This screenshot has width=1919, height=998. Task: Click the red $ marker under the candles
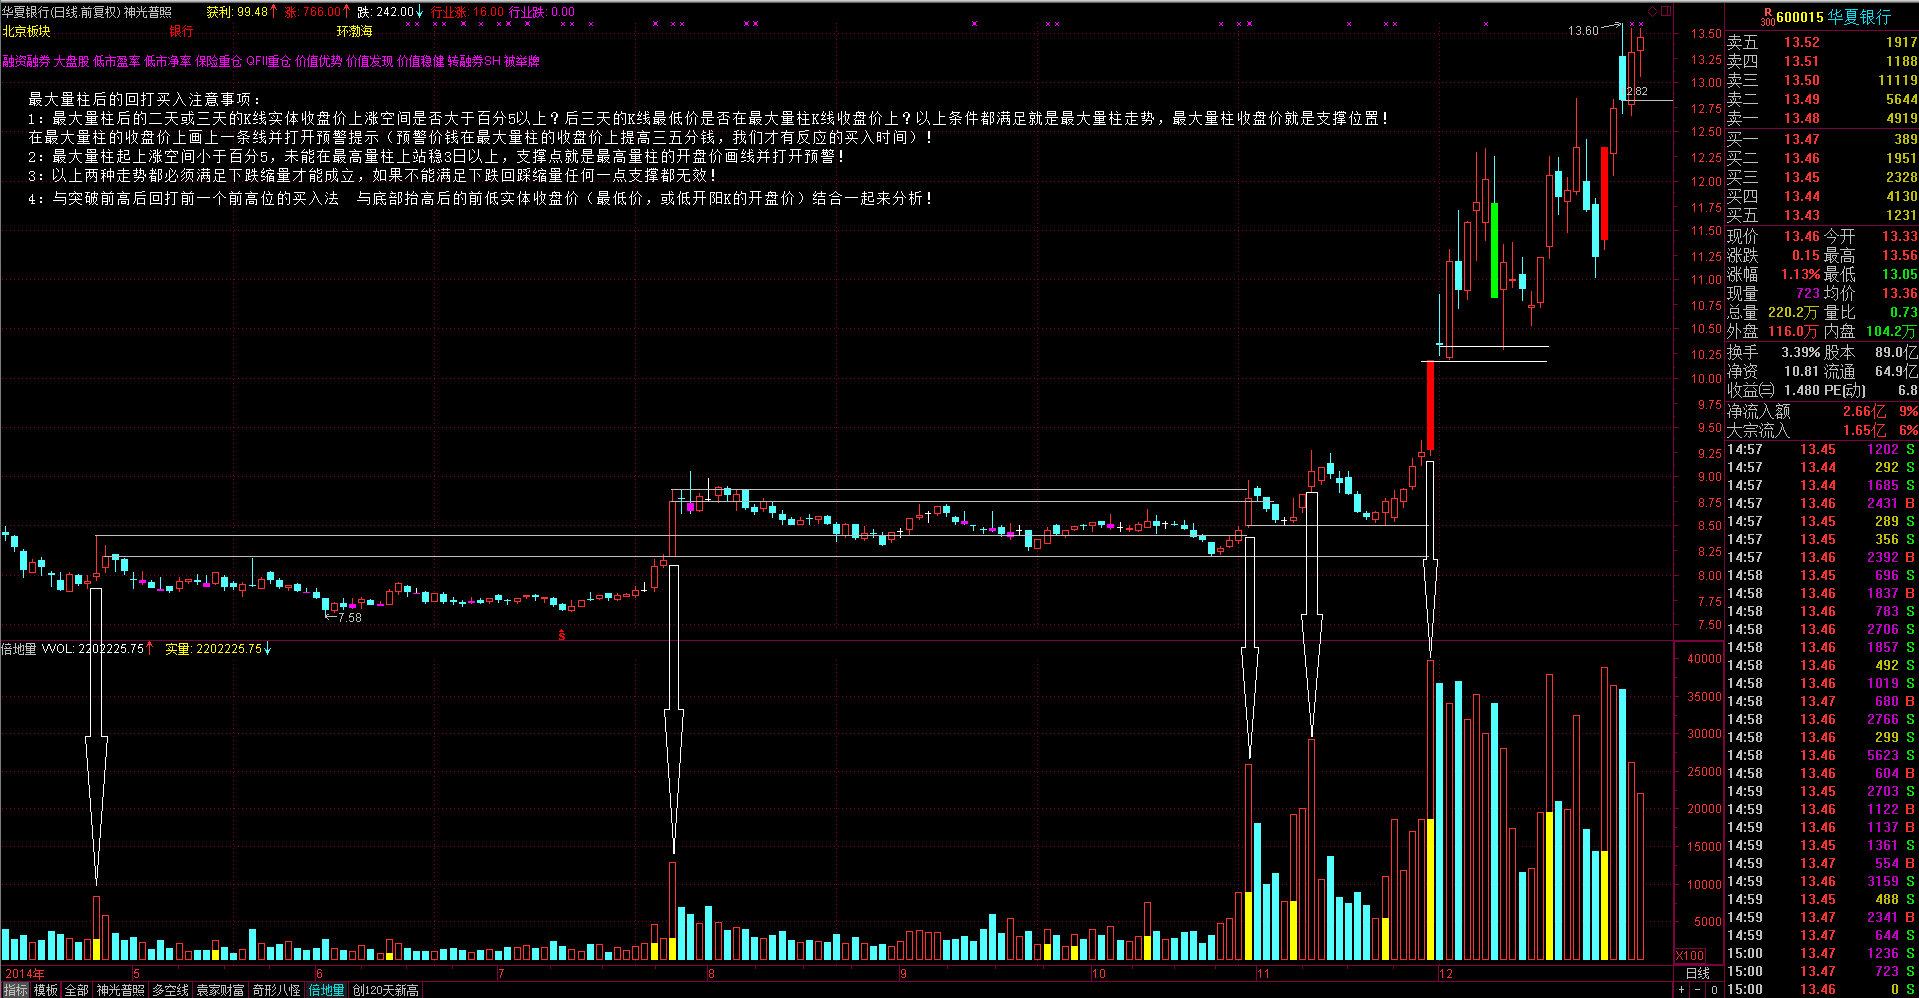562,635
